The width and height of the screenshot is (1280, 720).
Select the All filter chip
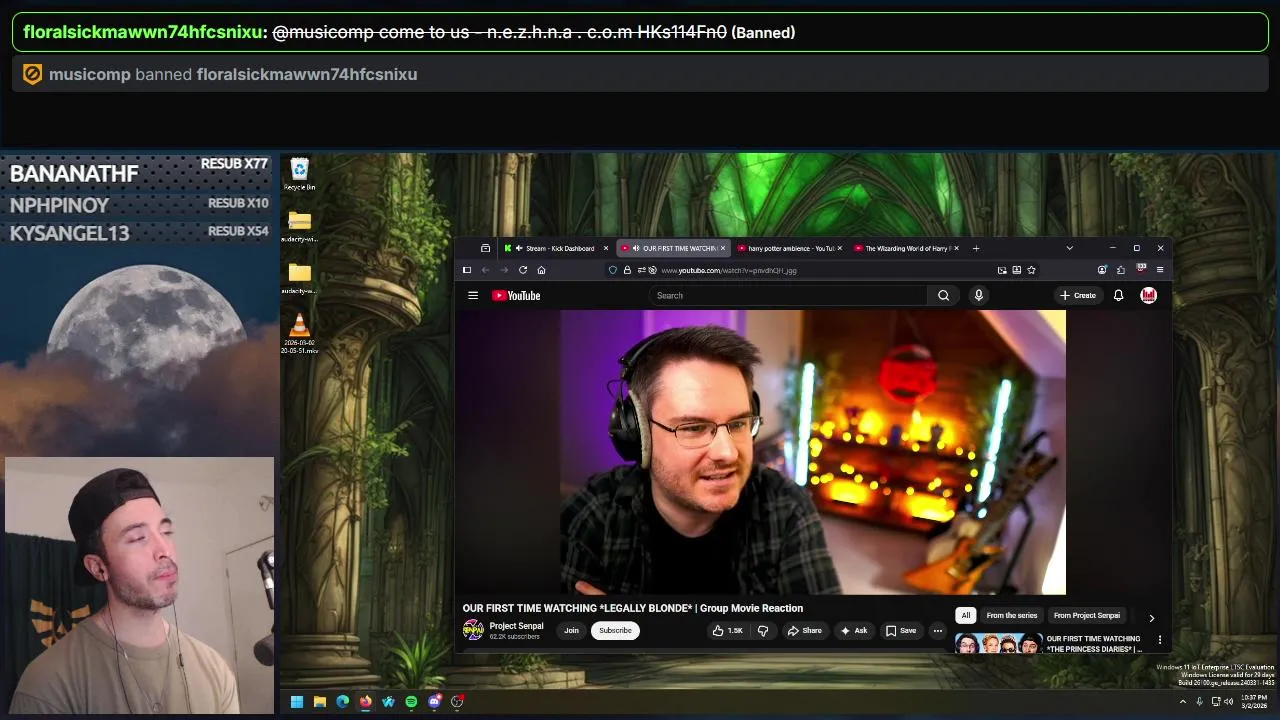[965, 615]
